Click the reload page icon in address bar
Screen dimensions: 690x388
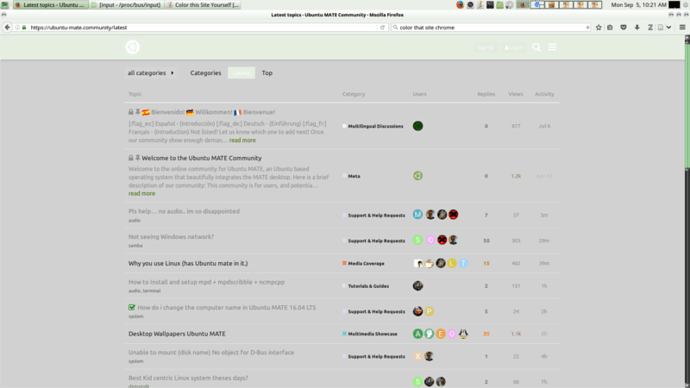382,27
